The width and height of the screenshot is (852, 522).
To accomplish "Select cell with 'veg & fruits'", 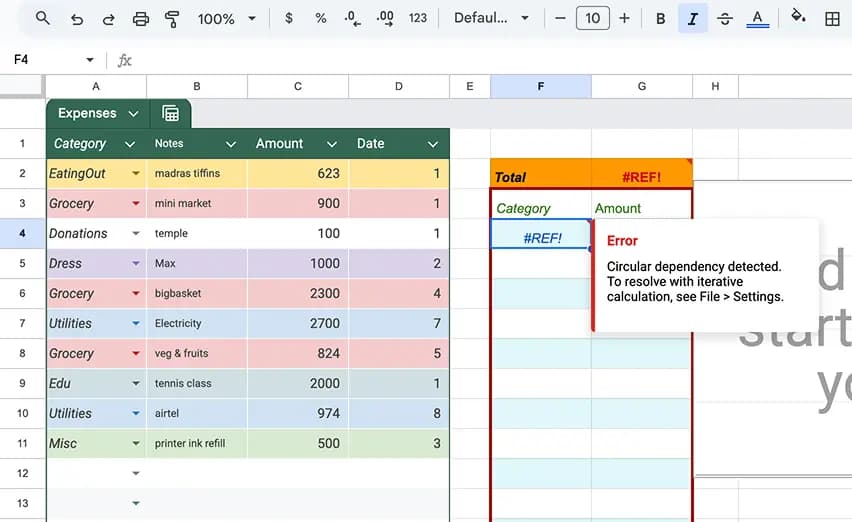I will tap(197, 354).
